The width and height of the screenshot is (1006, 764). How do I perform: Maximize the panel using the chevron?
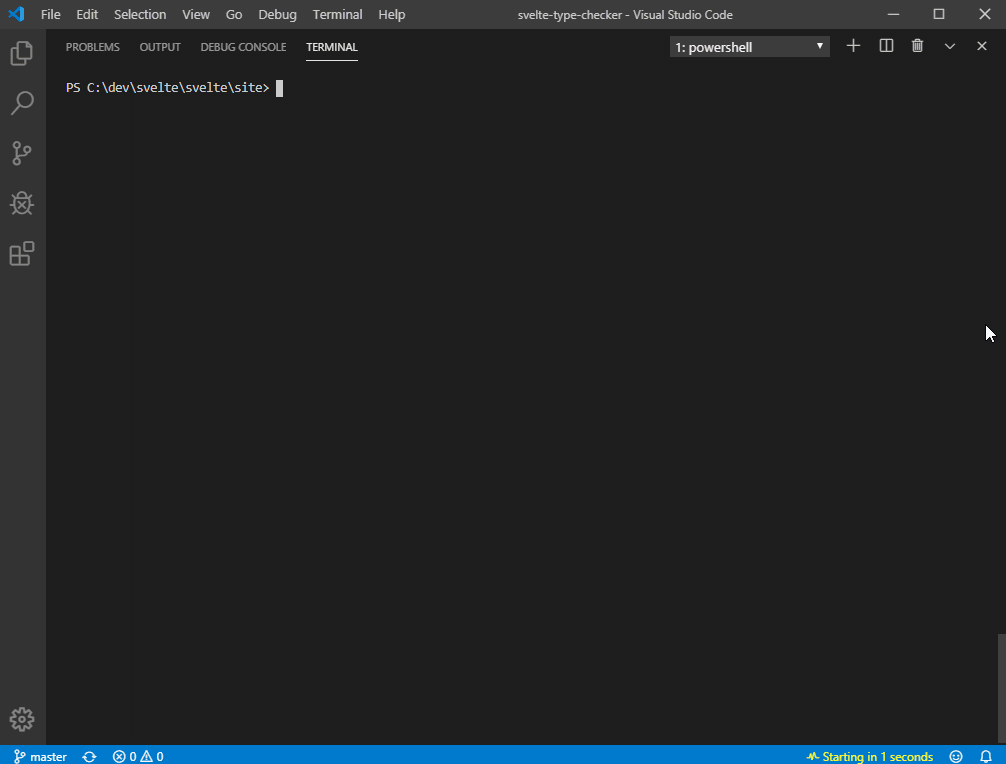(949, 45)
